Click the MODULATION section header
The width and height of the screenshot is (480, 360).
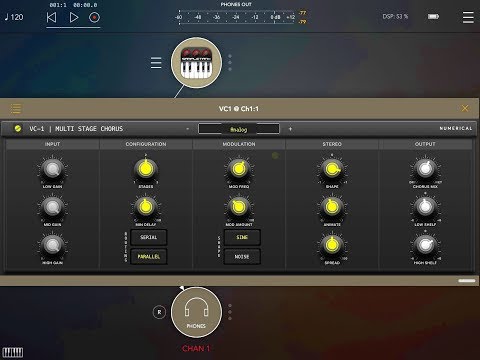(239, 144)
